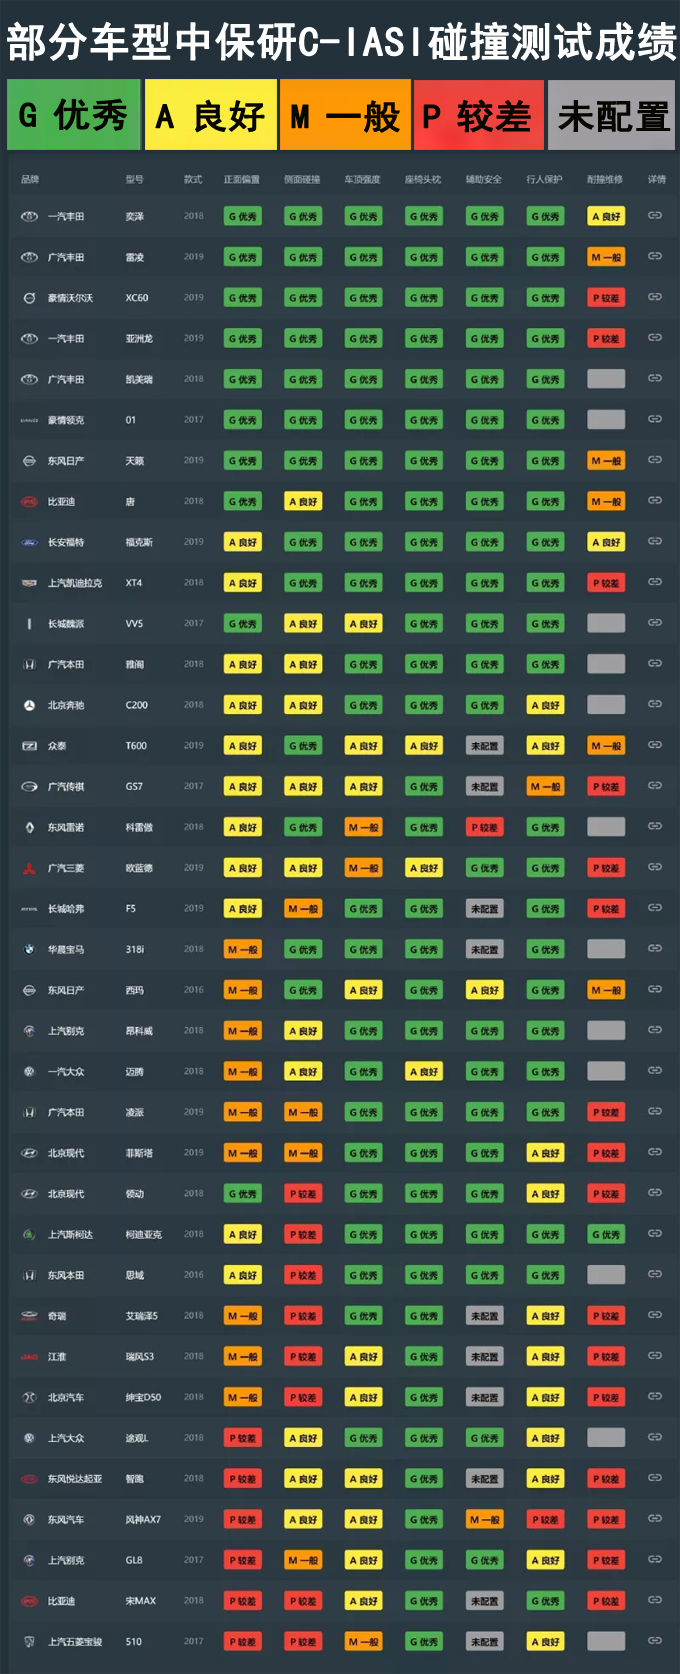Click the model name 欧蓝德

coord(139,868)
